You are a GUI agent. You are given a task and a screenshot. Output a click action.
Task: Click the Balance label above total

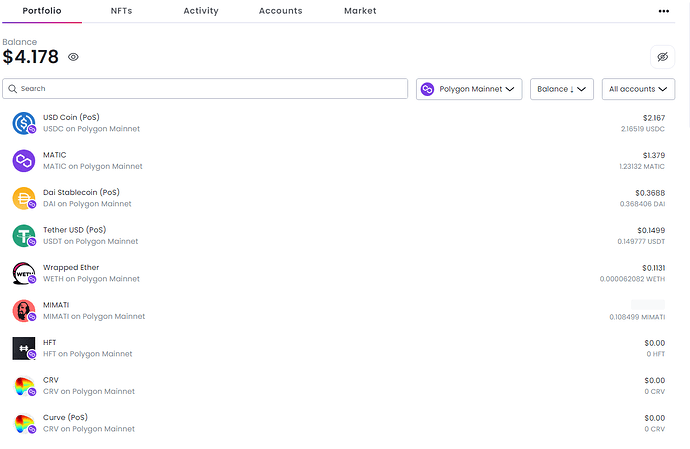[20, 42]
